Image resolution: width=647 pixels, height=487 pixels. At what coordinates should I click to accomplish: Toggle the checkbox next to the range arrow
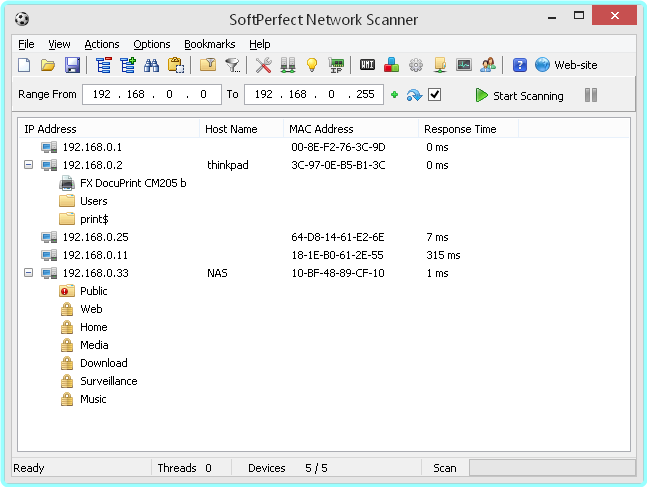tap(434, 95)
